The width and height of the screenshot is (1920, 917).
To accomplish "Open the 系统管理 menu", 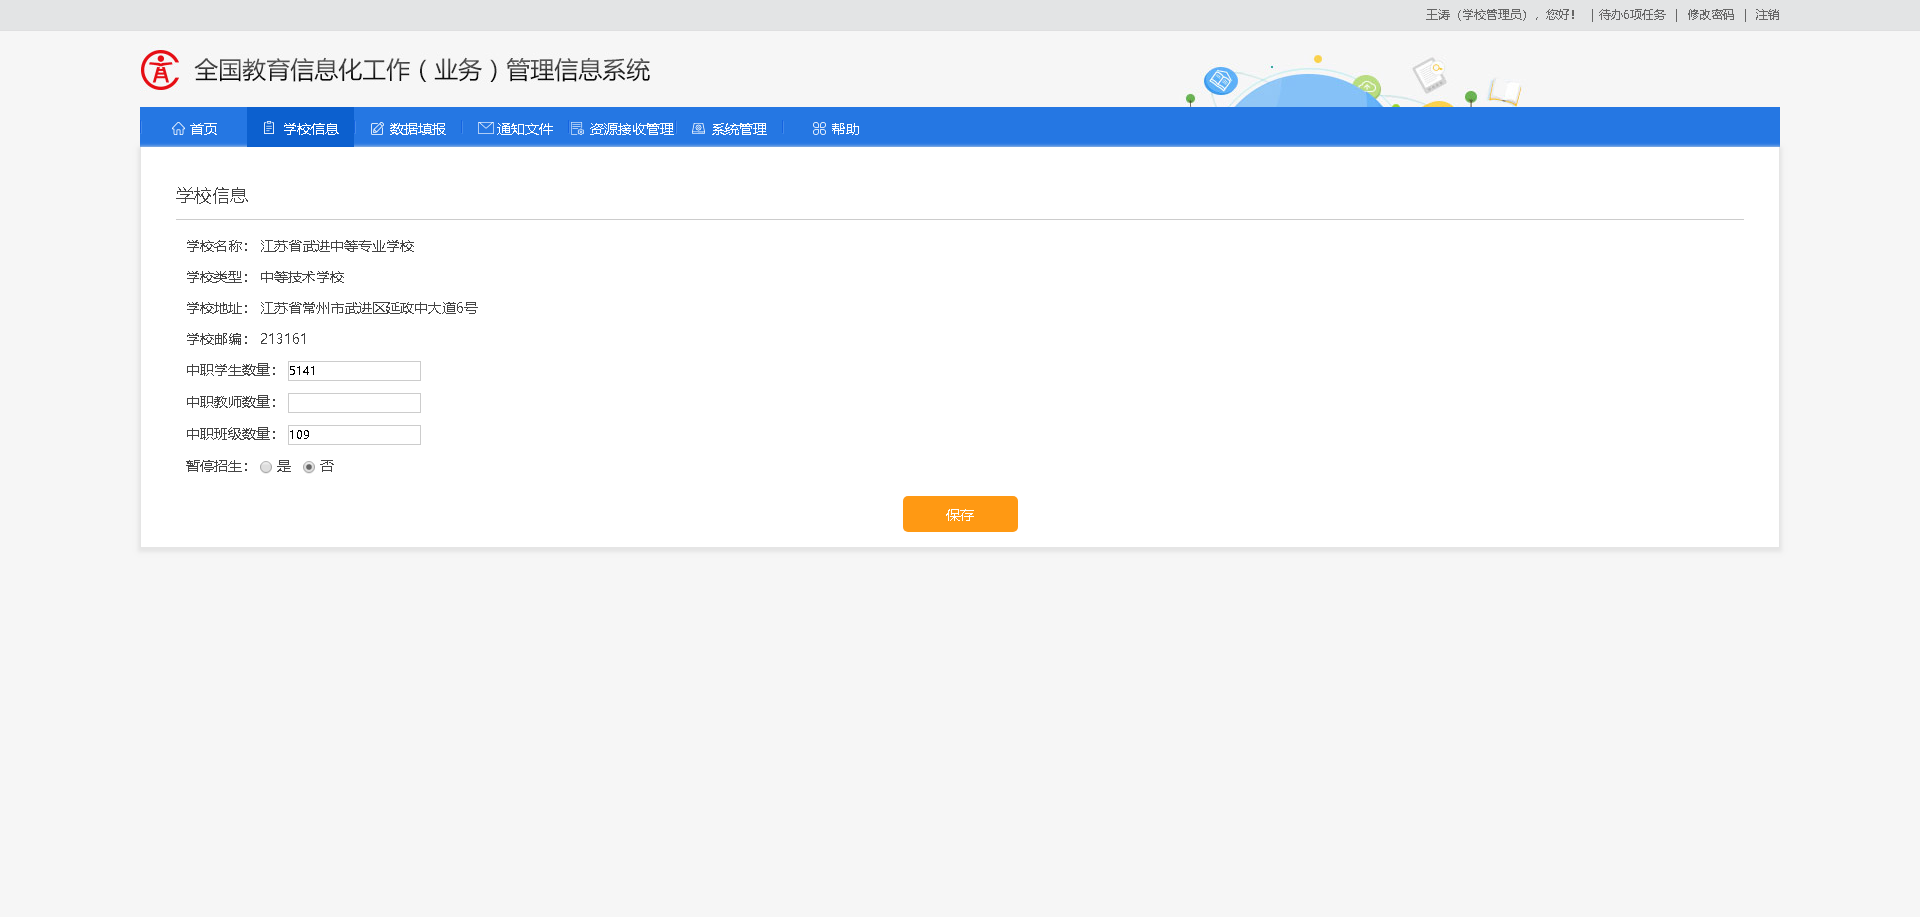I will pos(738,128).
